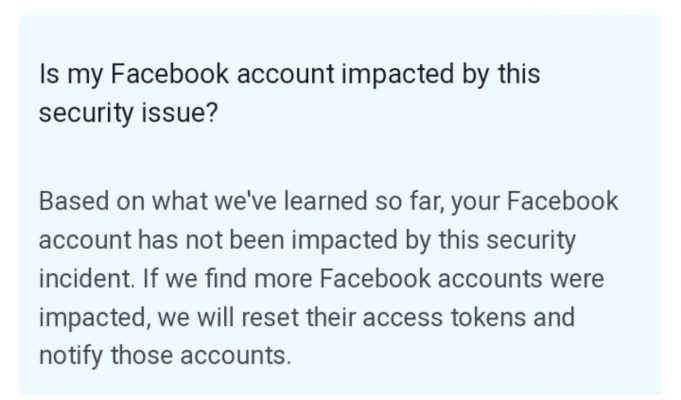Click "account has not been impacted" text
The height and width of the screenshot is (400, 681).
click(x=218, y=240)
